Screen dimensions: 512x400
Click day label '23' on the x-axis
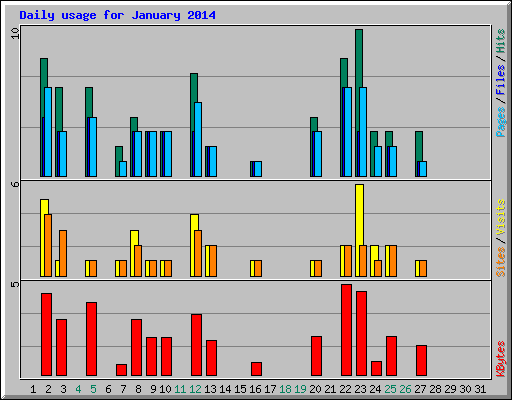(x=360, y=389)
